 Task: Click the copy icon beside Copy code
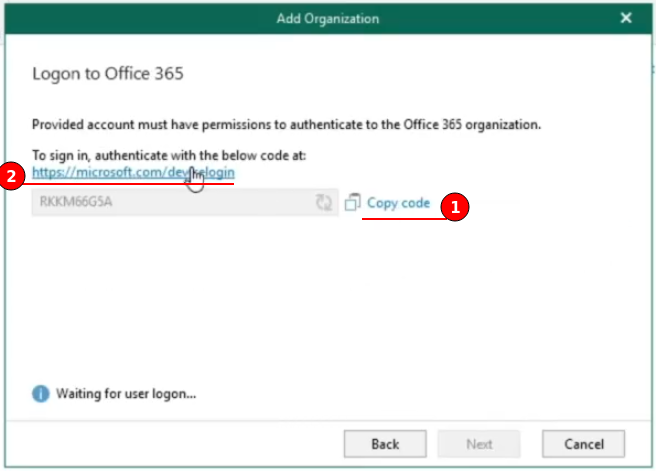tap(352, 202)
